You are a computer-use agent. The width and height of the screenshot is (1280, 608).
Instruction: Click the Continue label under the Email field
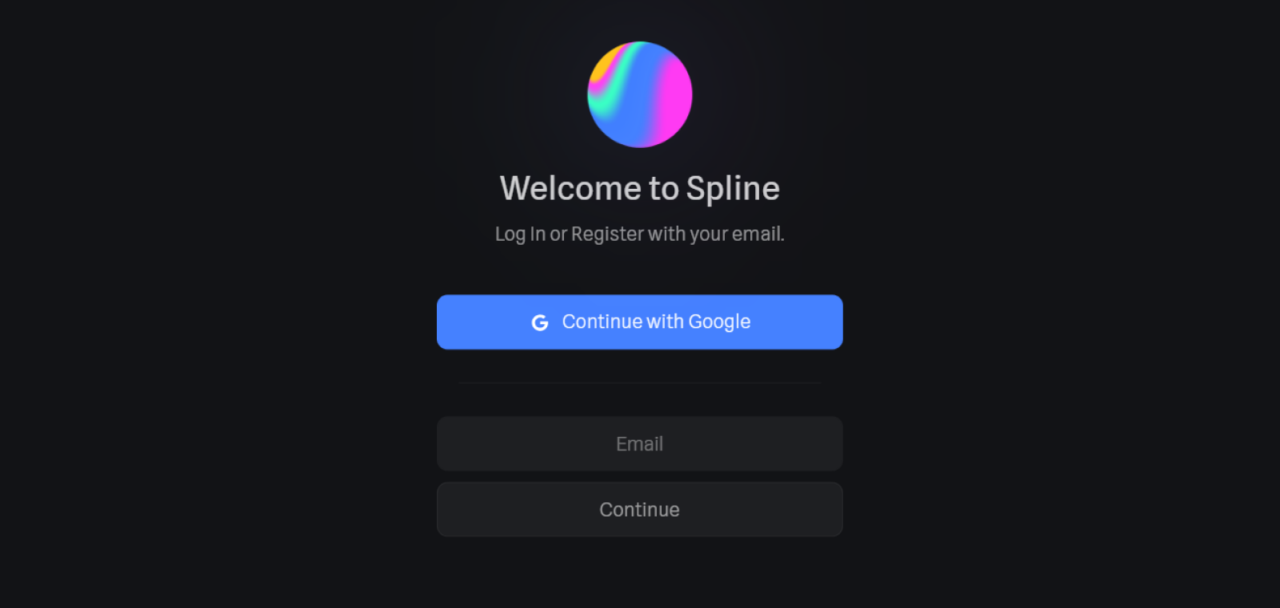click(640, 510)
